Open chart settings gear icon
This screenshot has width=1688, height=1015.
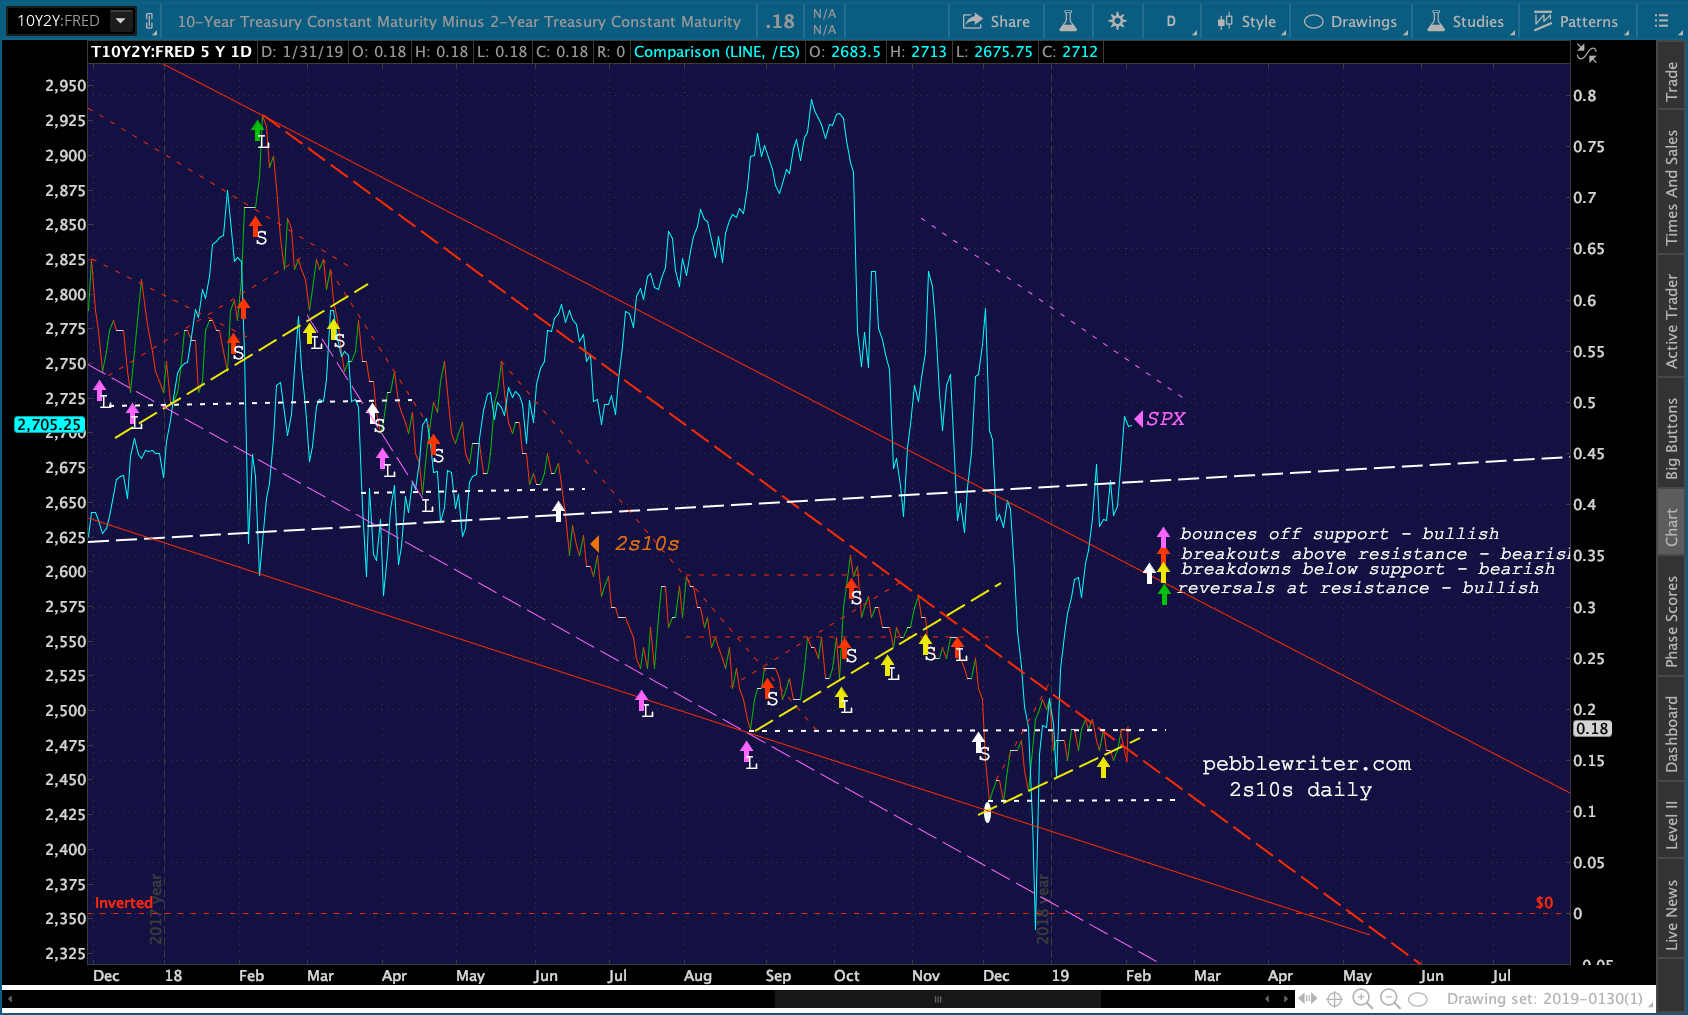point(1117,21)
